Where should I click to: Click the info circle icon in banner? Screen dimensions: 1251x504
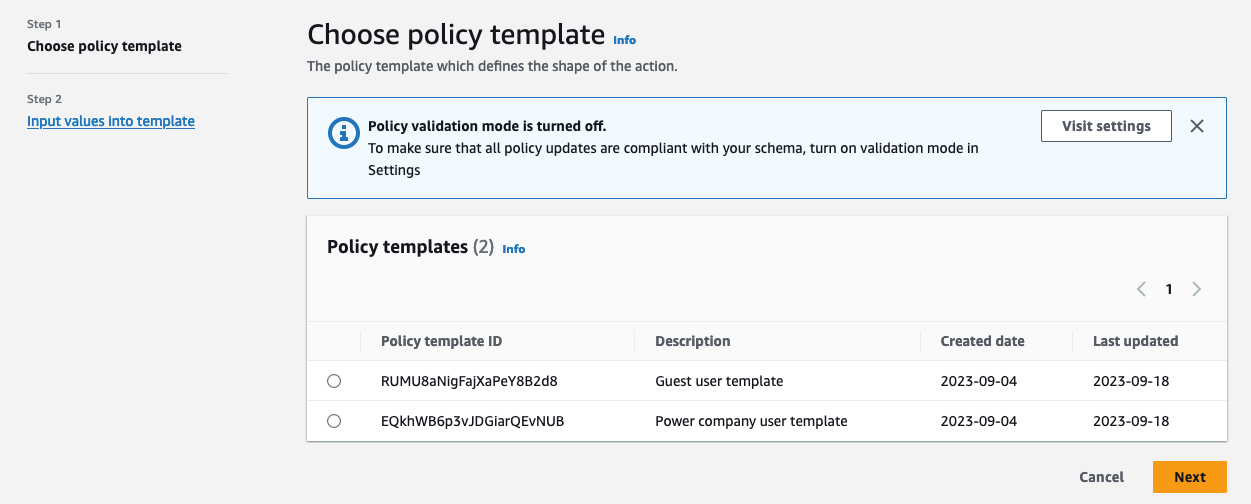(344, 132)
